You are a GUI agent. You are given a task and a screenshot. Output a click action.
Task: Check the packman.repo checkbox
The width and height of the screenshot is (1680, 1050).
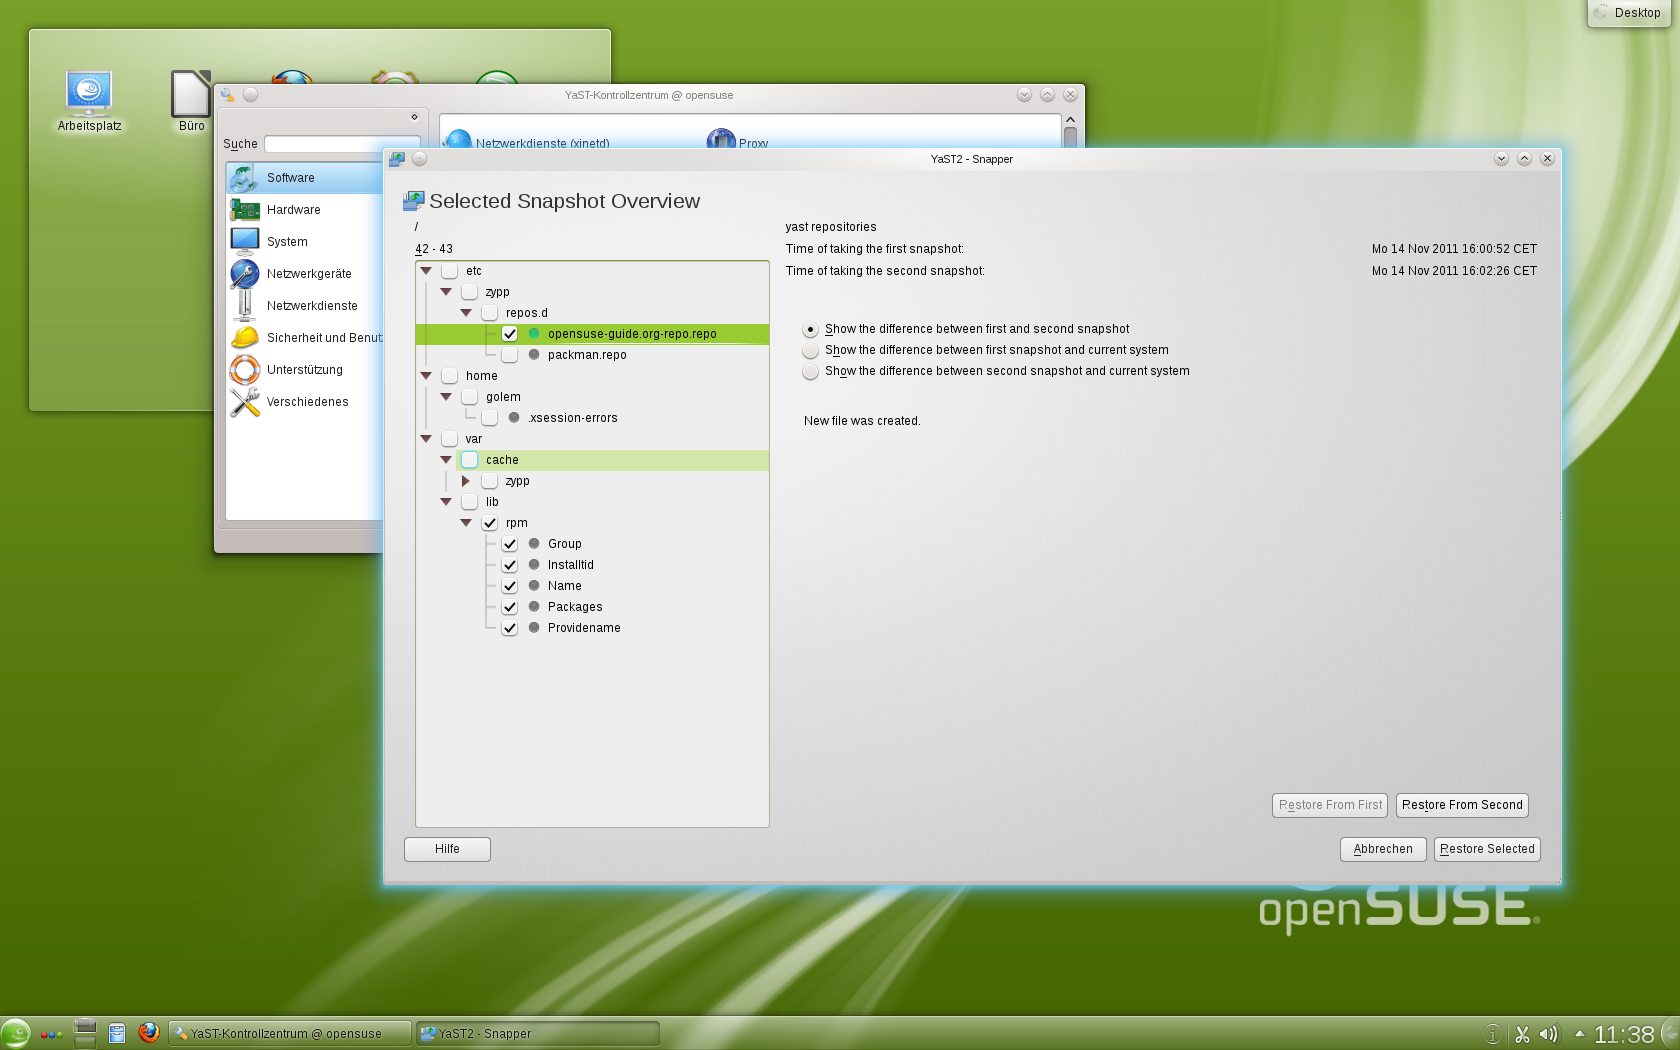[x=510, y=354]
